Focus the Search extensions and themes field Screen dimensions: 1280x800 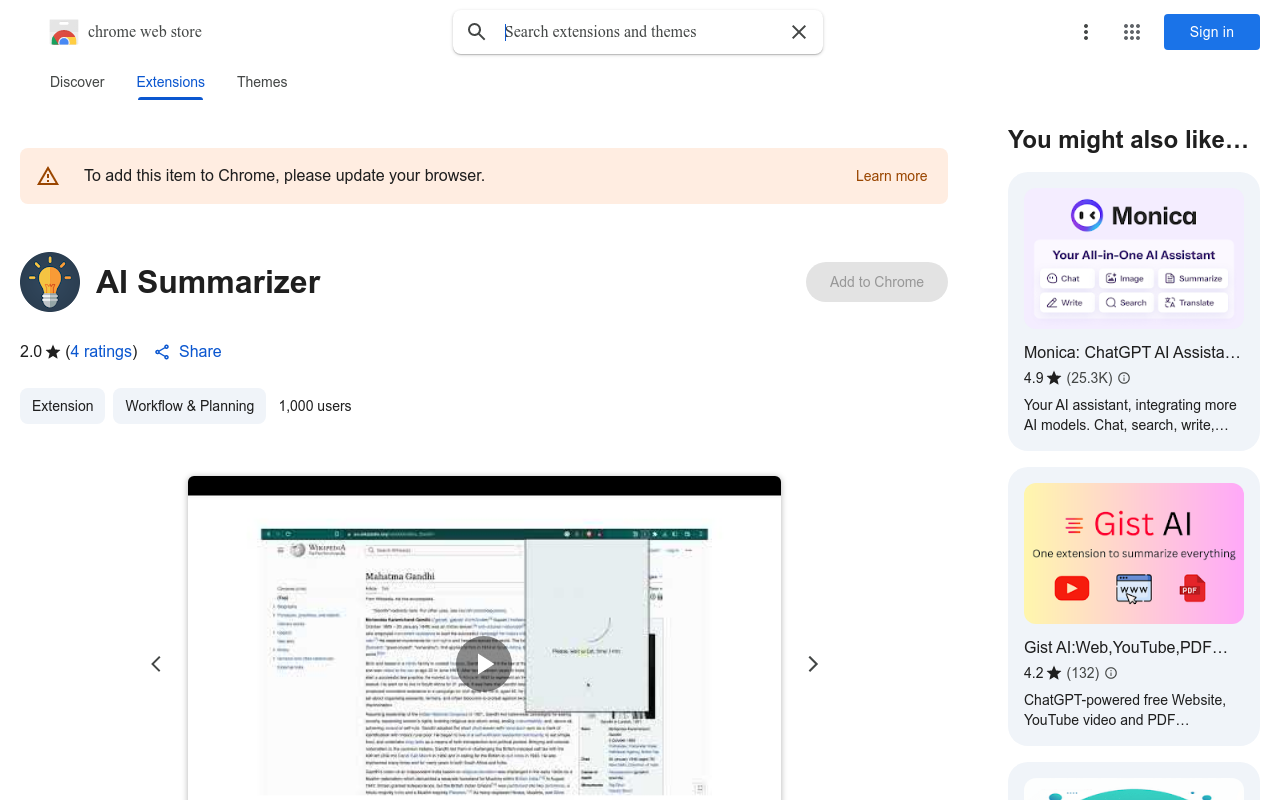point(640,32)
